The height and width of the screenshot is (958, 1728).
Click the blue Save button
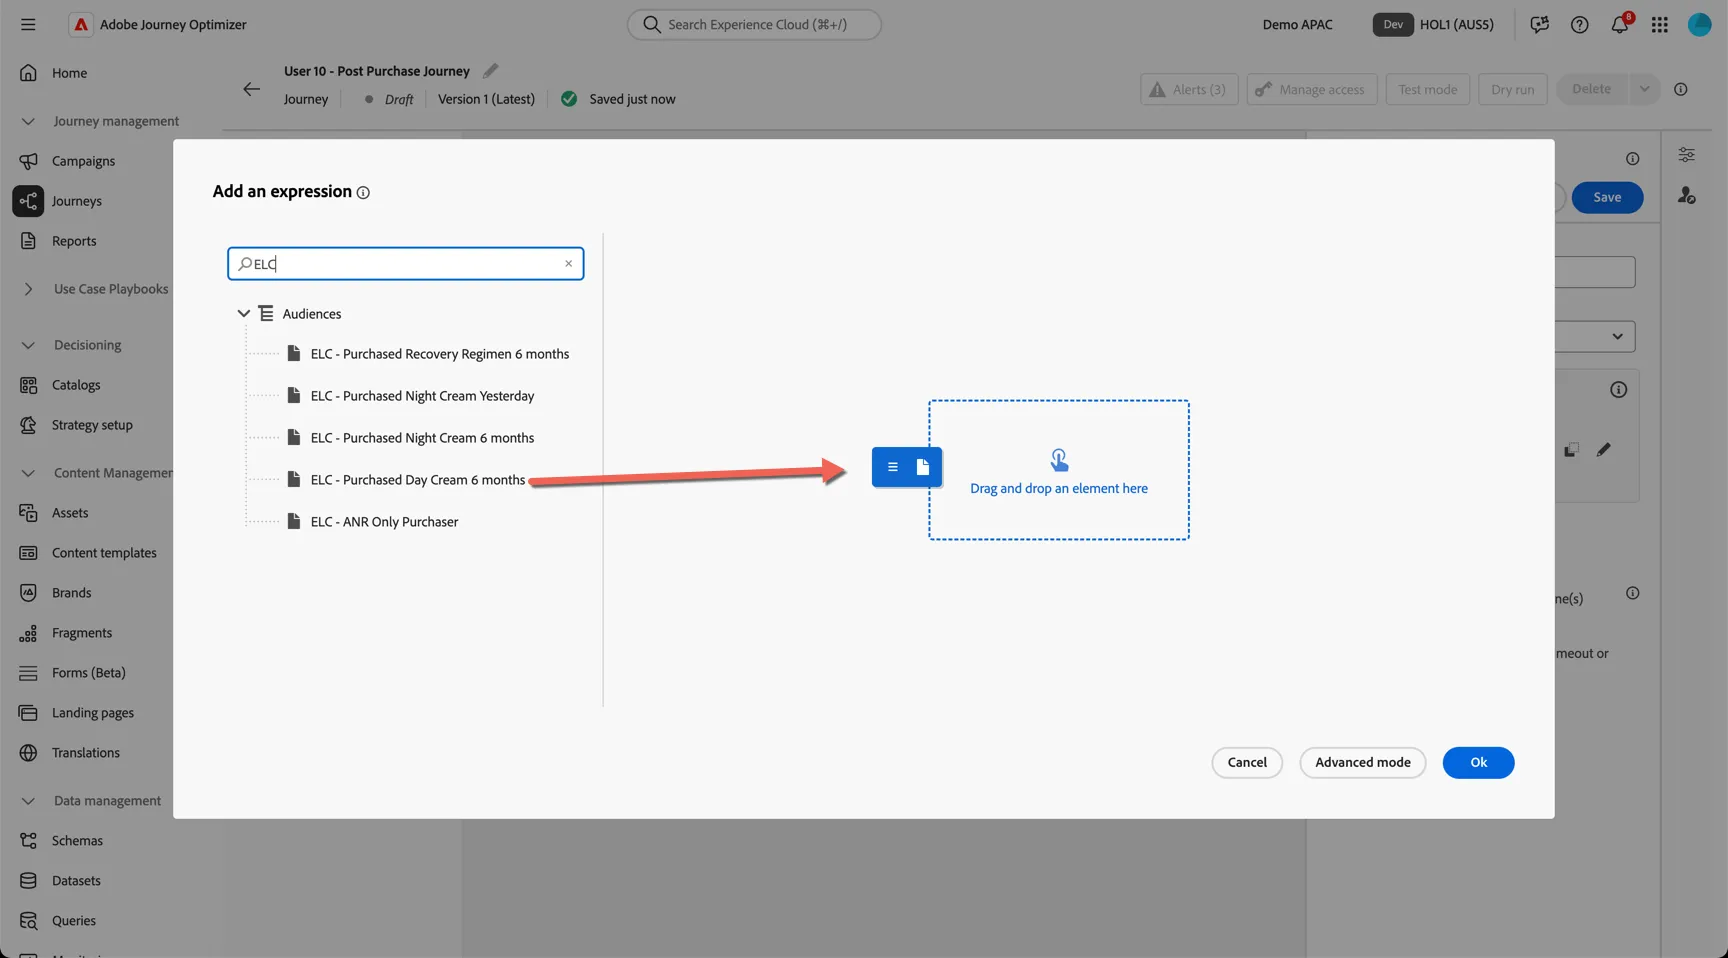point(1607,198)
